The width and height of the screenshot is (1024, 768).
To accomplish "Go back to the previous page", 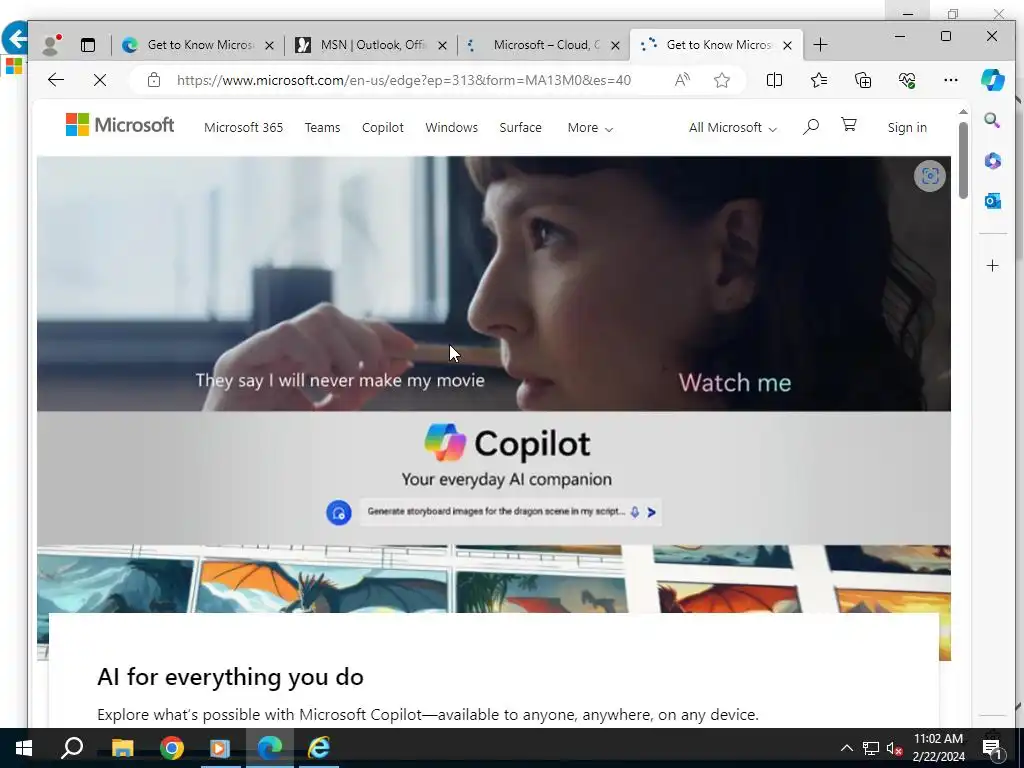I will coord(56,80).
